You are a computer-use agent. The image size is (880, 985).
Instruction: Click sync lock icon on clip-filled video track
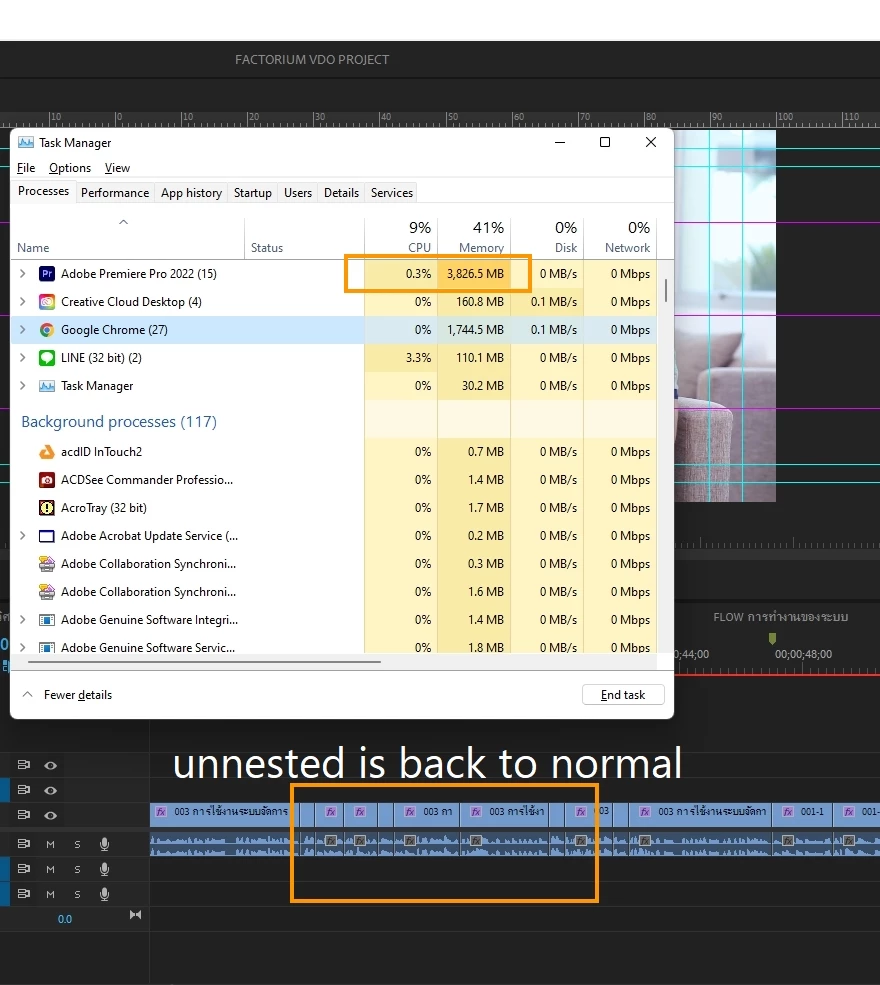[x=24, y=815]
